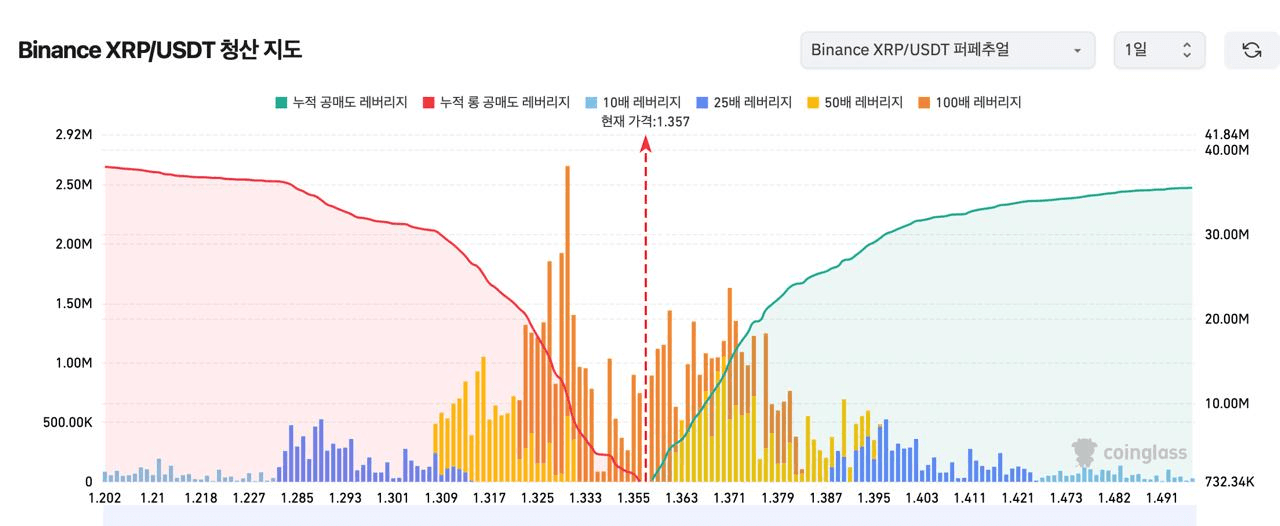Click the 1.227 price axis label

[x=248, y=498]
